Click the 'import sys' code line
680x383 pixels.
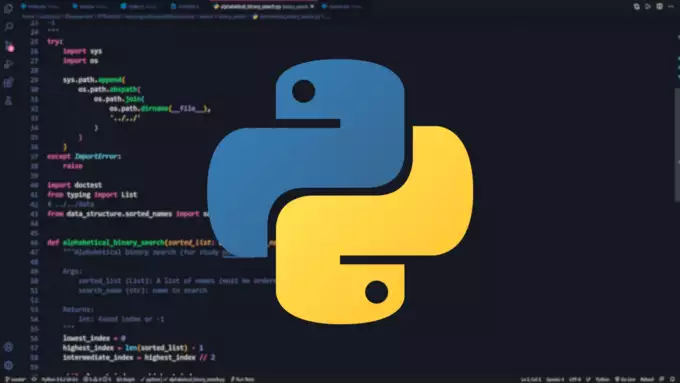(82, 51)
